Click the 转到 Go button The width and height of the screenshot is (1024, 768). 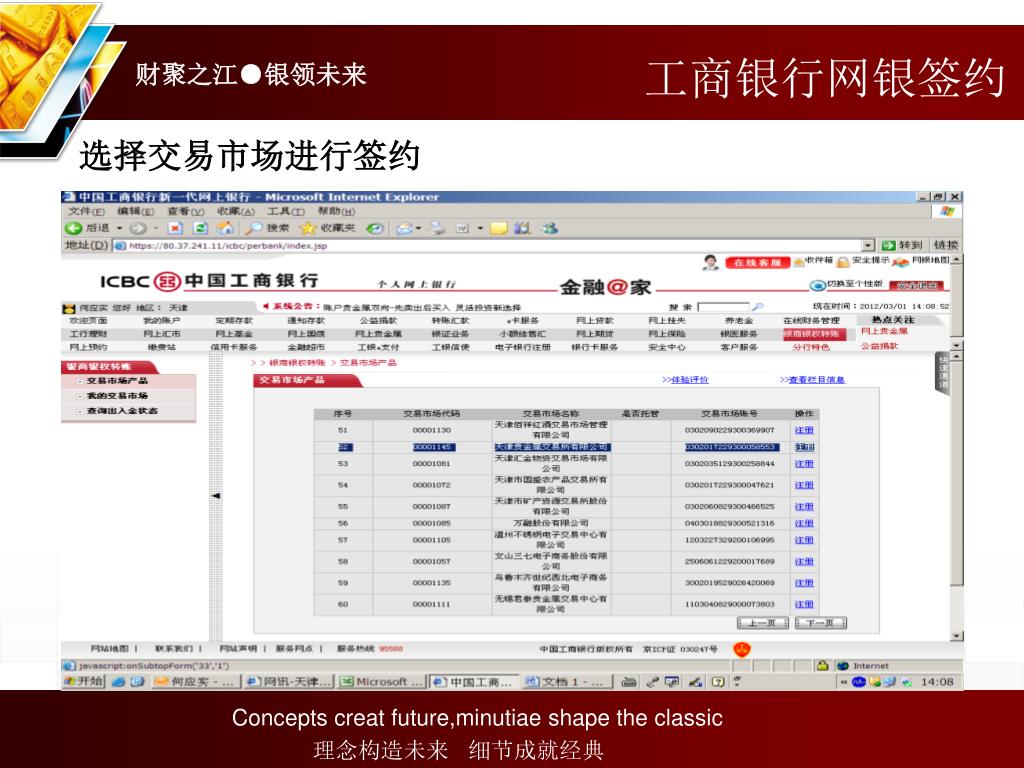[x=903, y=246]
